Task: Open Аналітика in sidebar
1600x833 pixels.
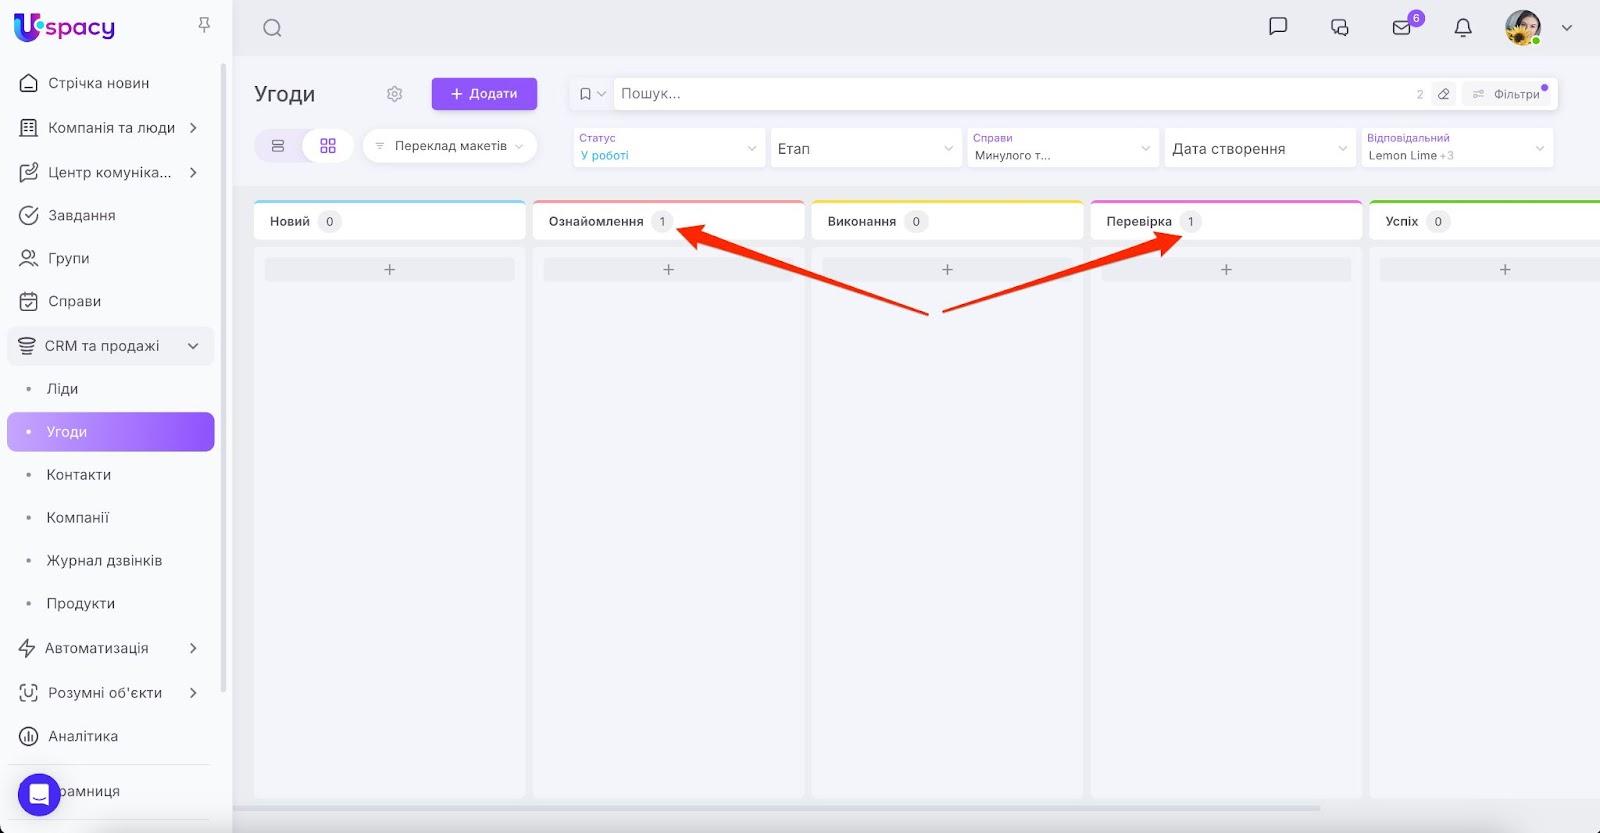Action: point(83,736)
